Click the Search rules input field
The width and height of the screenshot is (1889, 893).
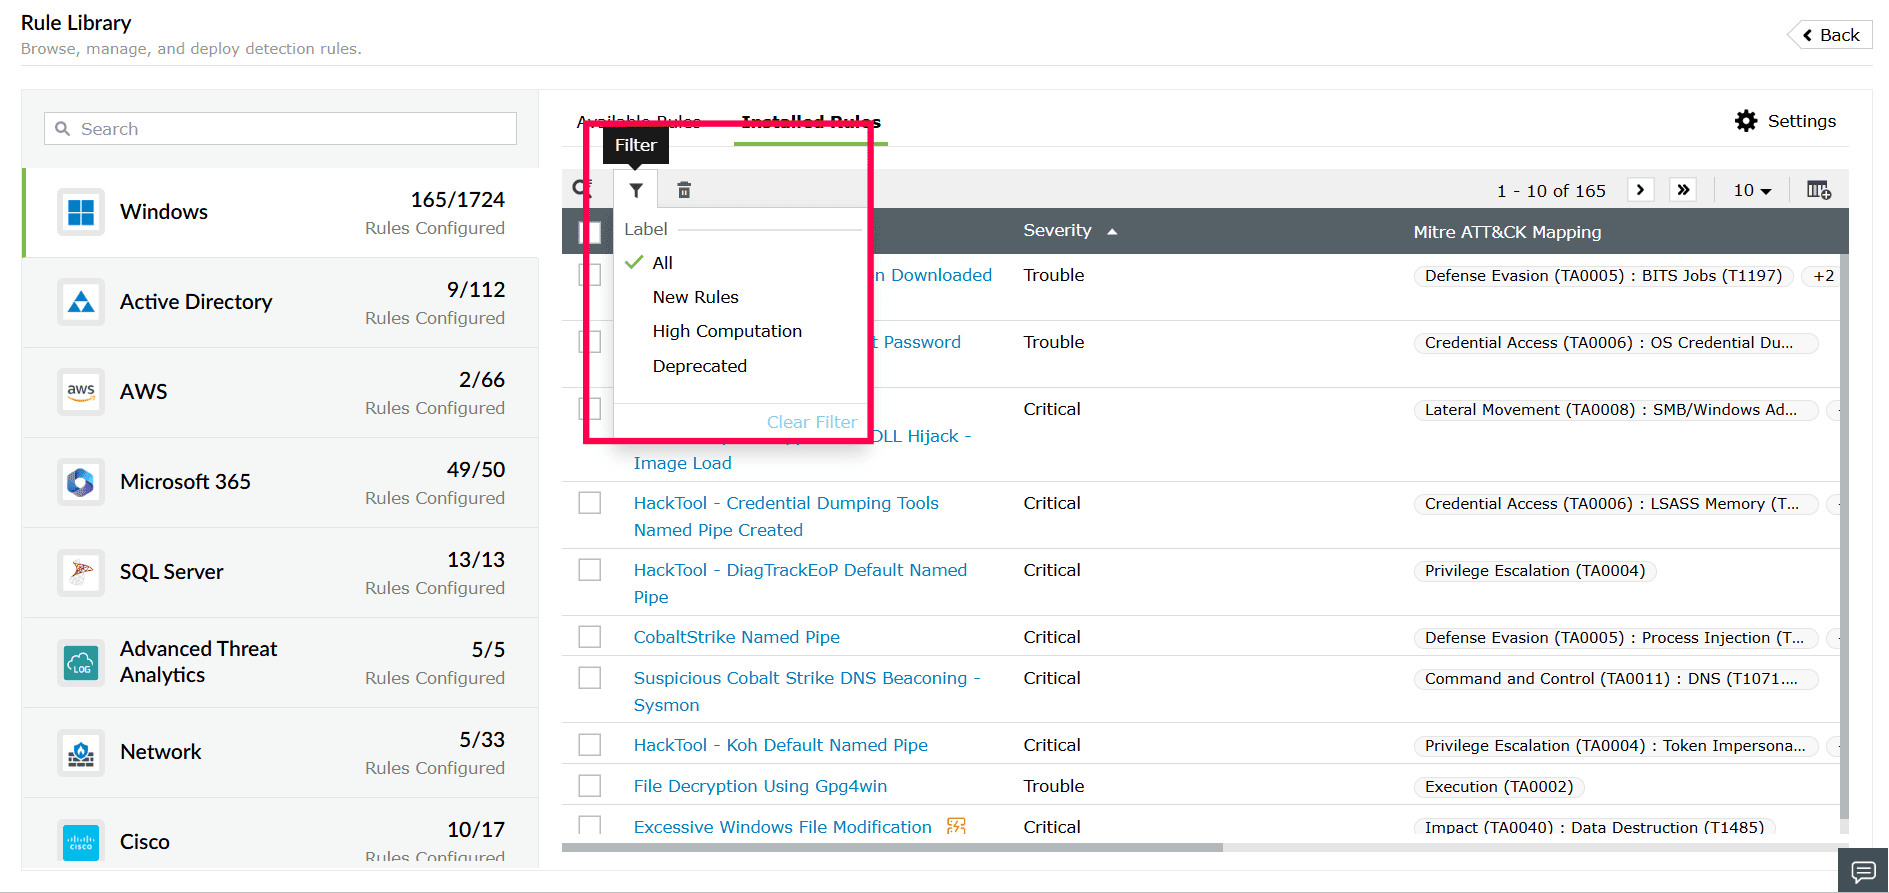tap(280, 129)
